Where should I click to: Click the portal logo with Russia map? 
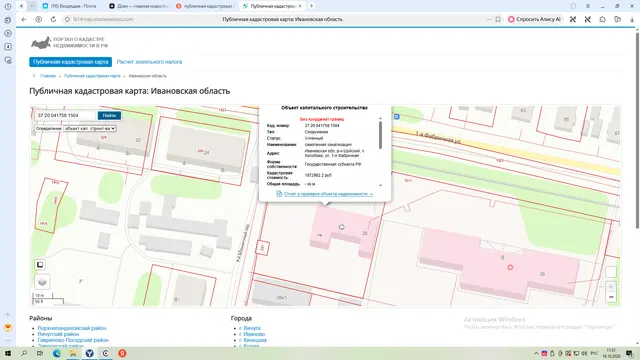click(69, 42)
